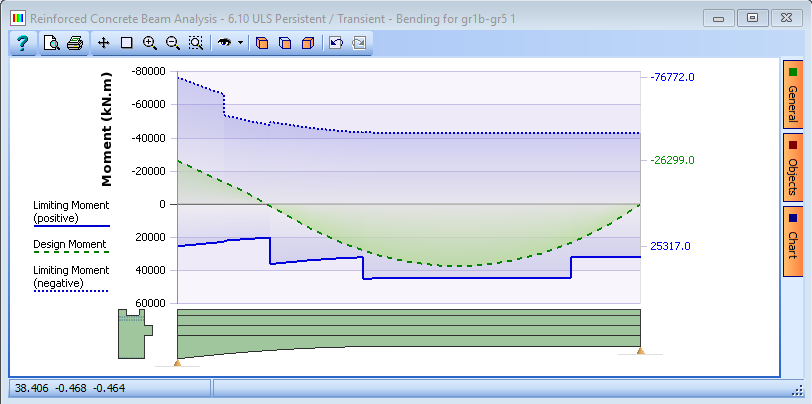This screenshot has height=404, width=812.
Task: Click the 25317.0 value label
Action: 670,246
